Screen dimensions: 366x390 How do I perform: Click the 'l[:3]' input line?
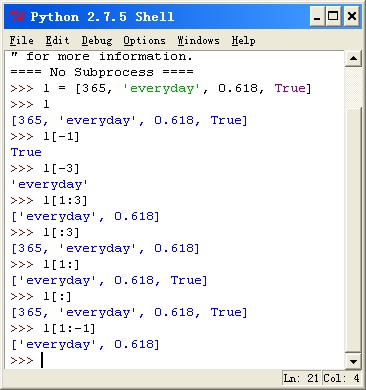tap(45, 232)
